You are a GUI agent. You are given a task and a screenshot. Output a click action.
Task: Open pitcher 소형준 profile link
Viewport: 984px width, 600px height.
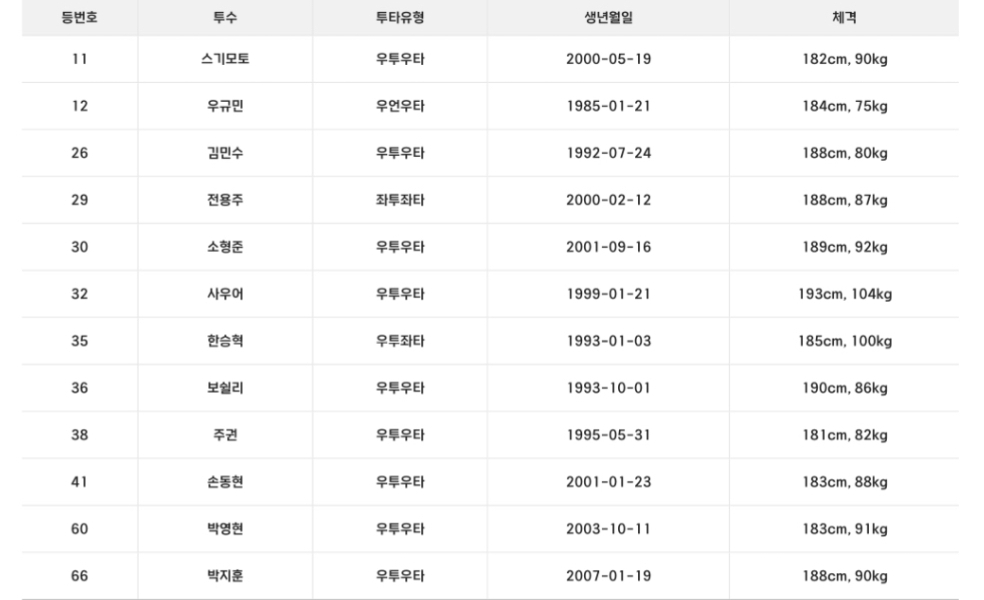point(225,247)
